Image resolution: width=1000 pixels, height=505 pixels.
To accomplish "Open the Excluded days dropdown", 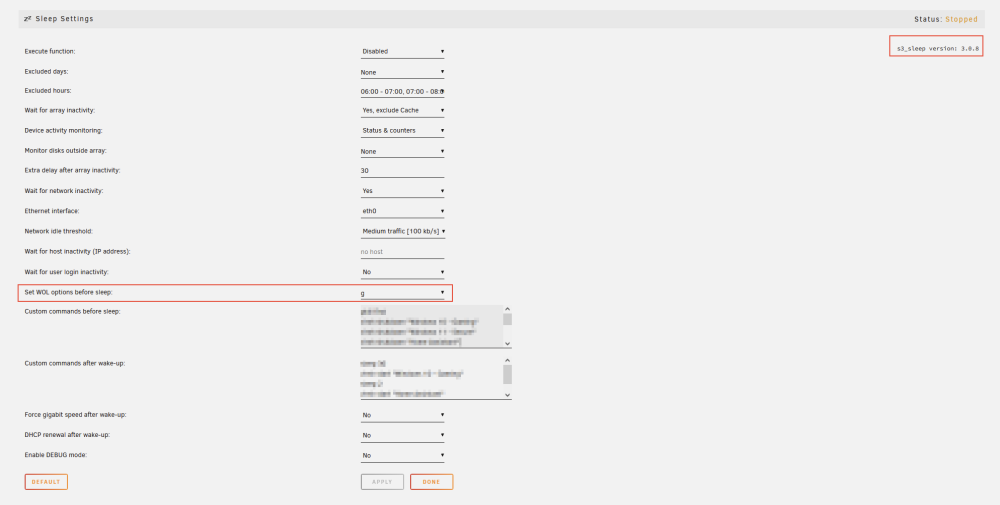I will coord(402,72).
